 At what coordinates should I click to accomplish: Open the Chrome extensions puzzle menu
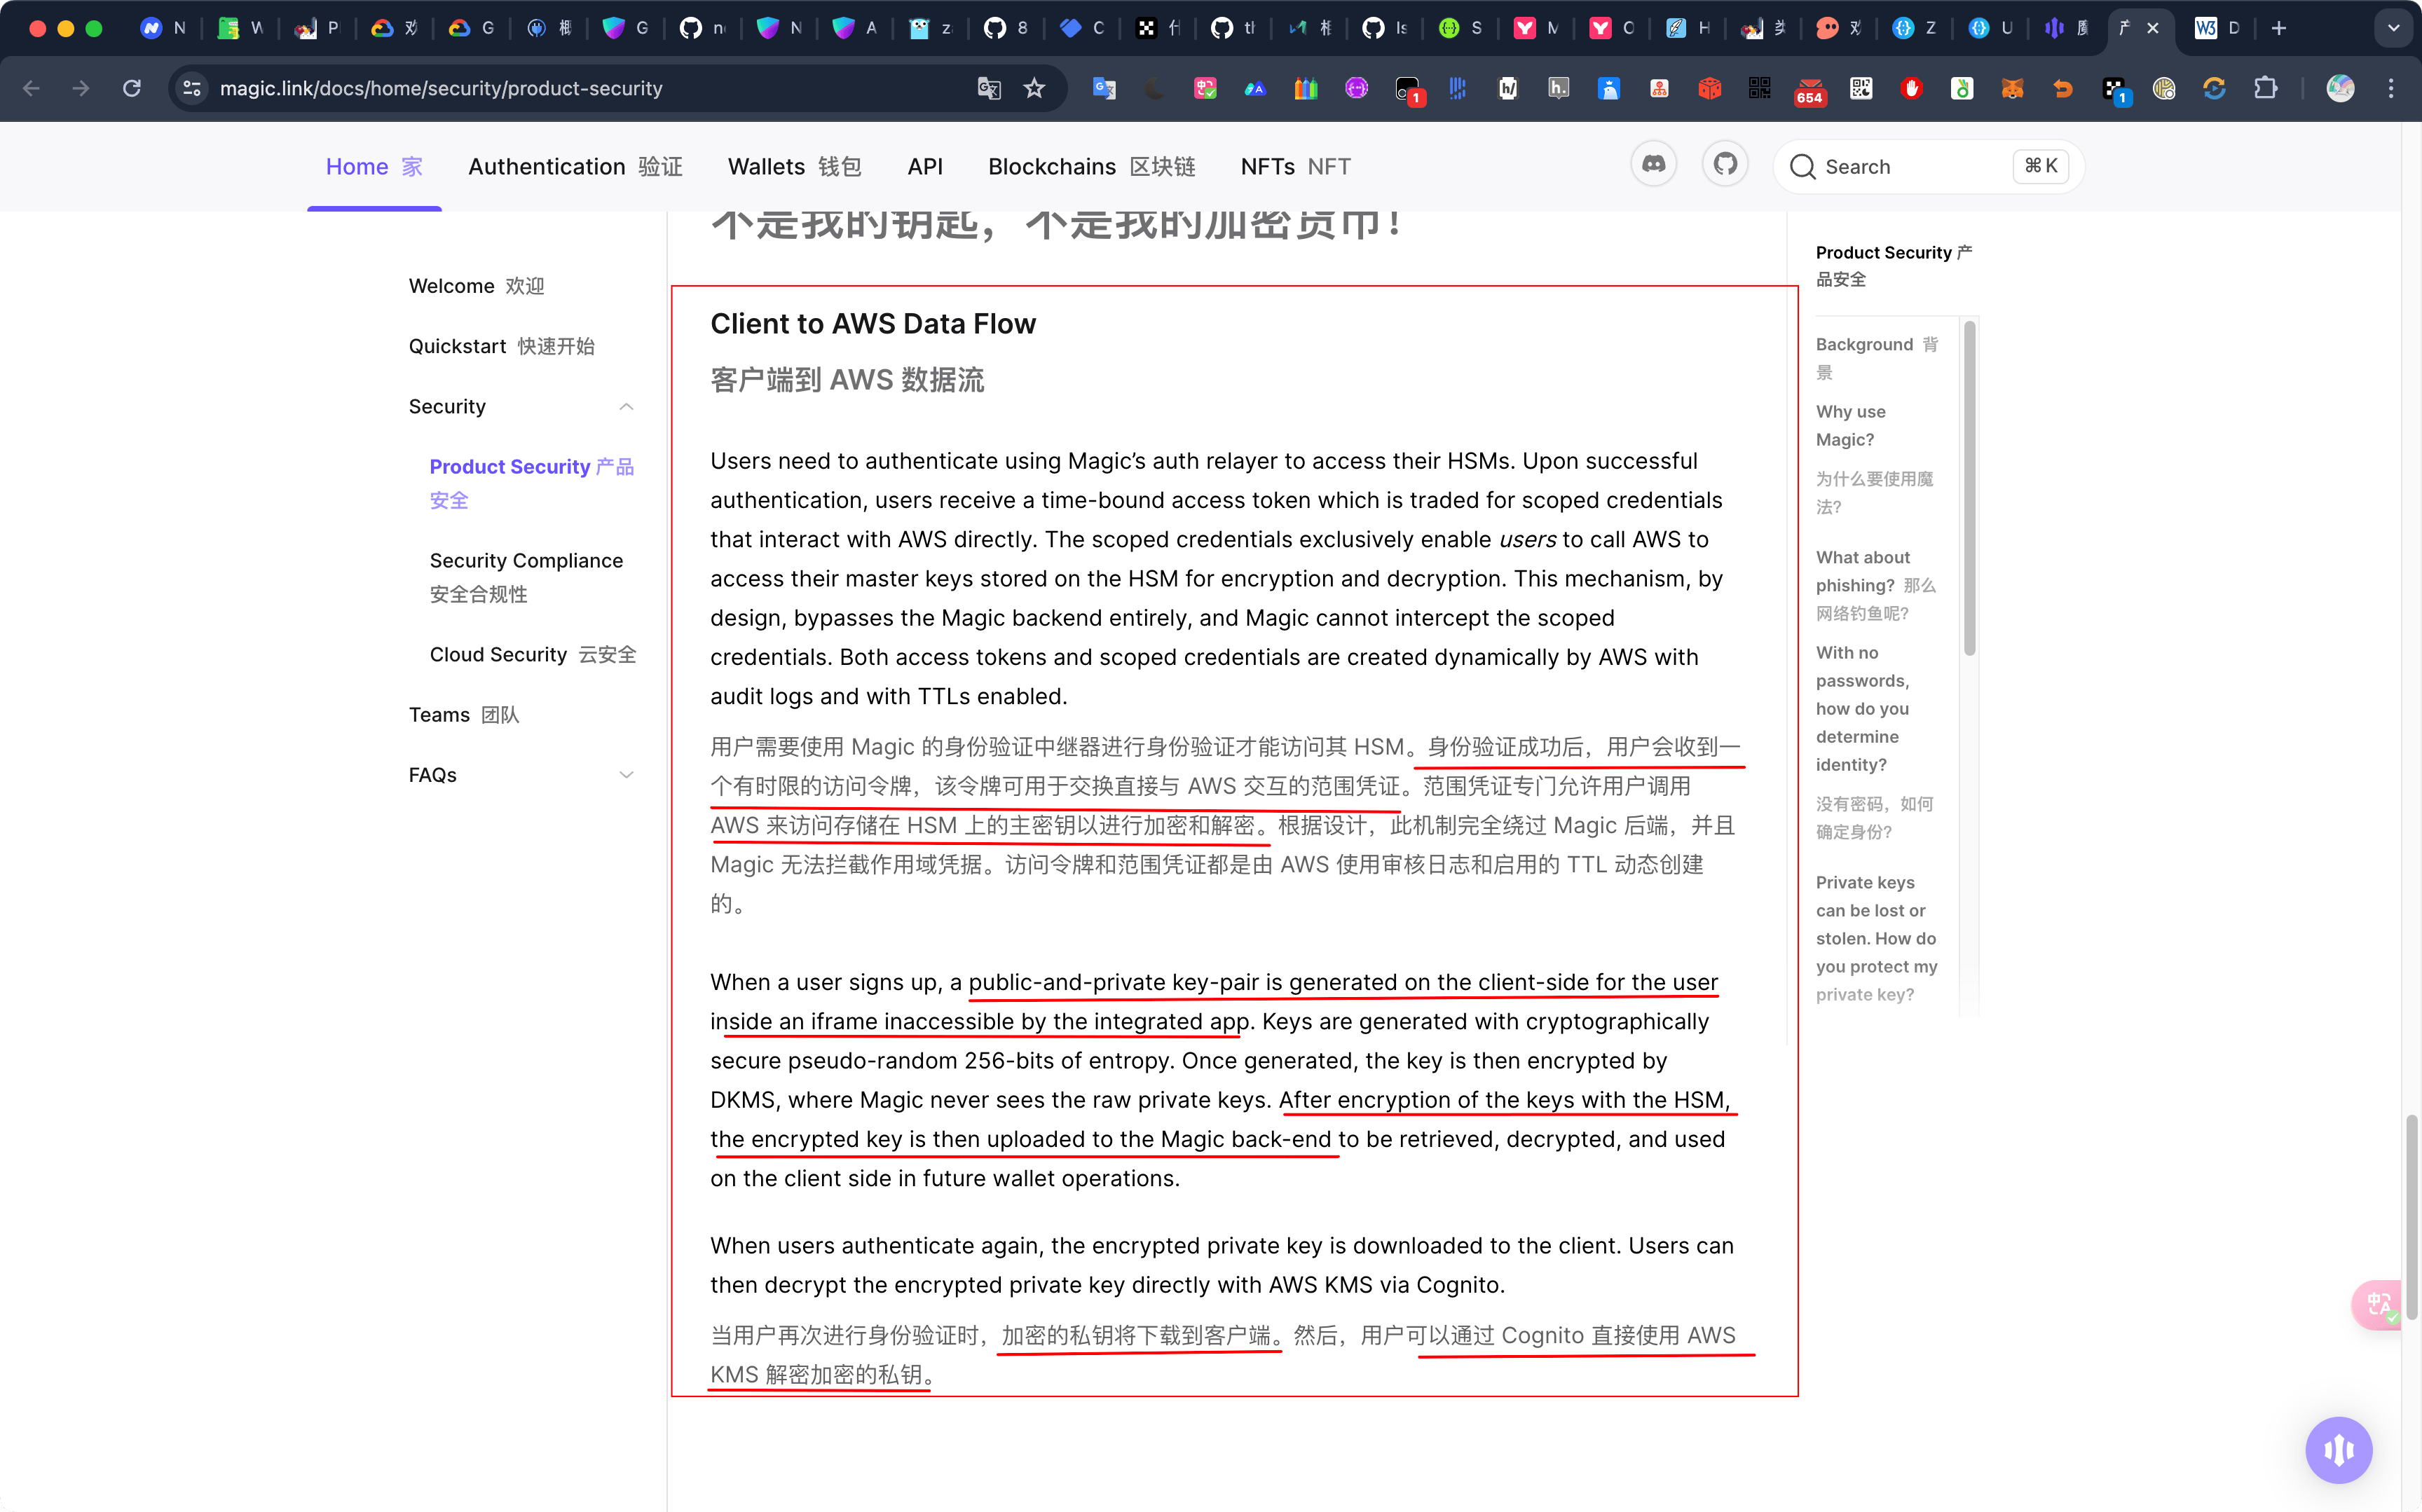[x=2265, y=89]
